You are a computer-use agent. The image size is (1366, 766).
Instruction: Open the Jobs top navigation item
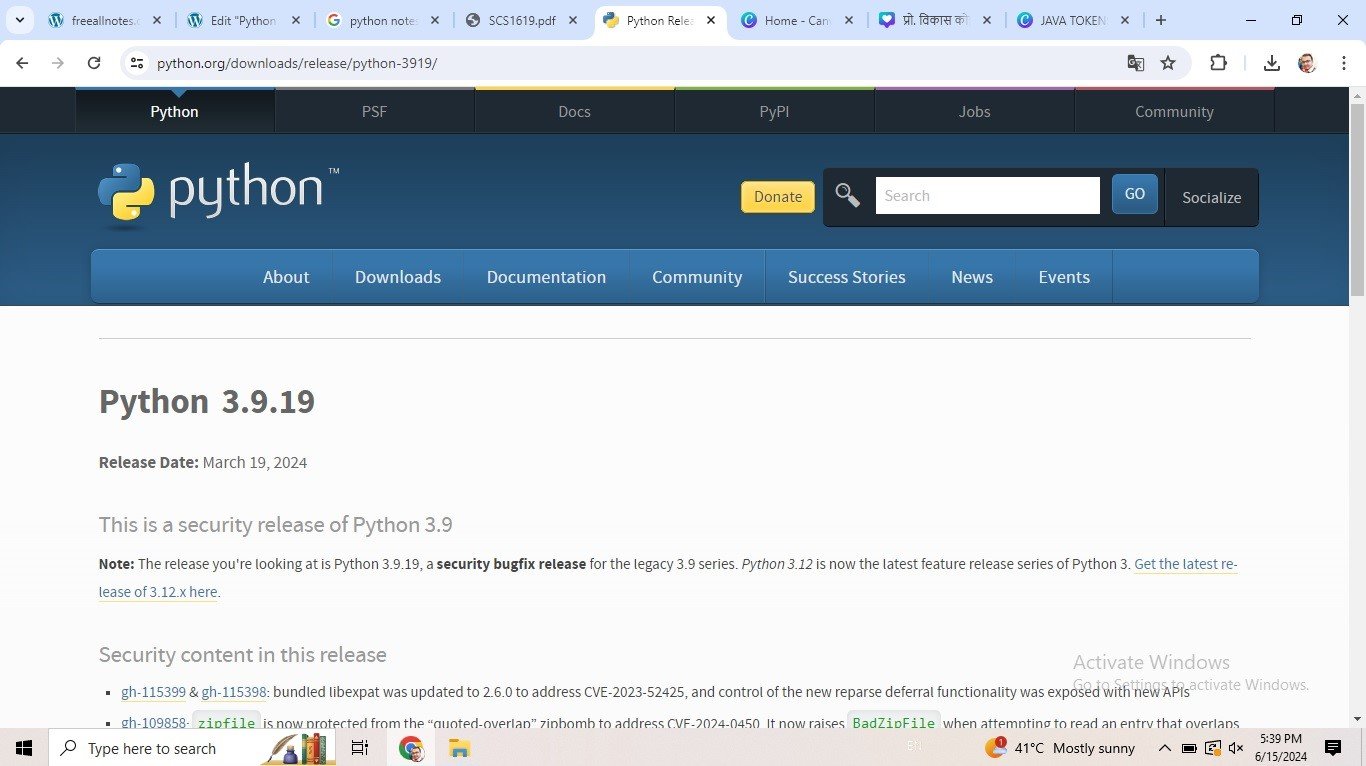(x=975, y=111)
